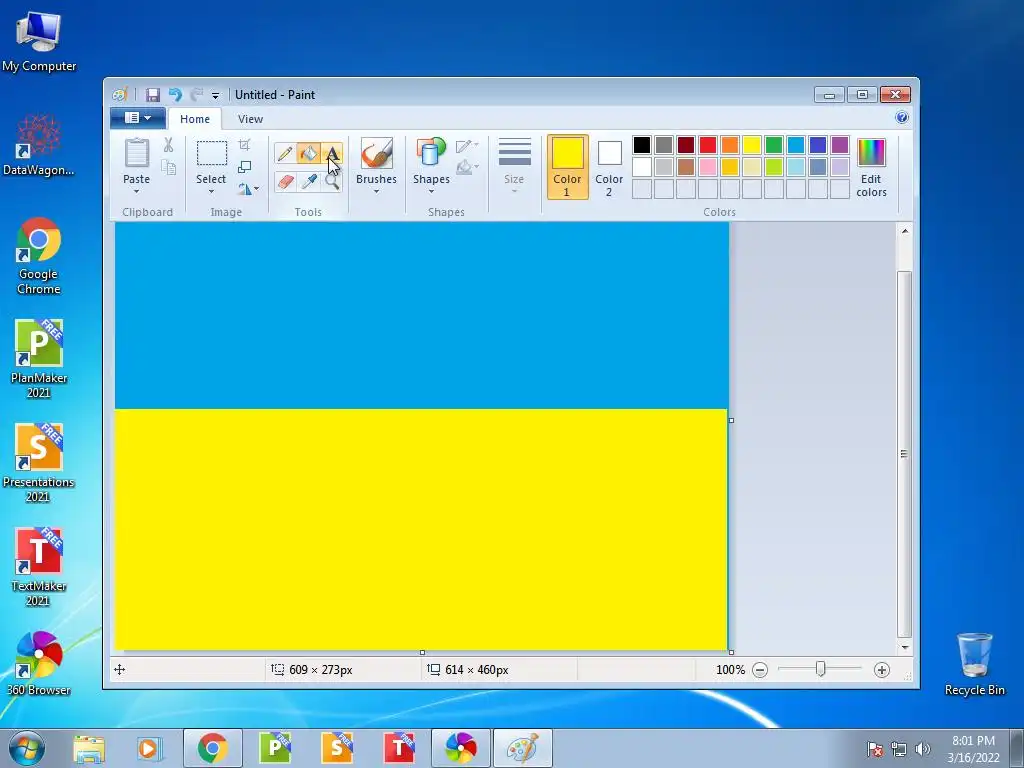Pick the orange color swatch
This screenshot has width=1024, height=768.
pos(729,144)
